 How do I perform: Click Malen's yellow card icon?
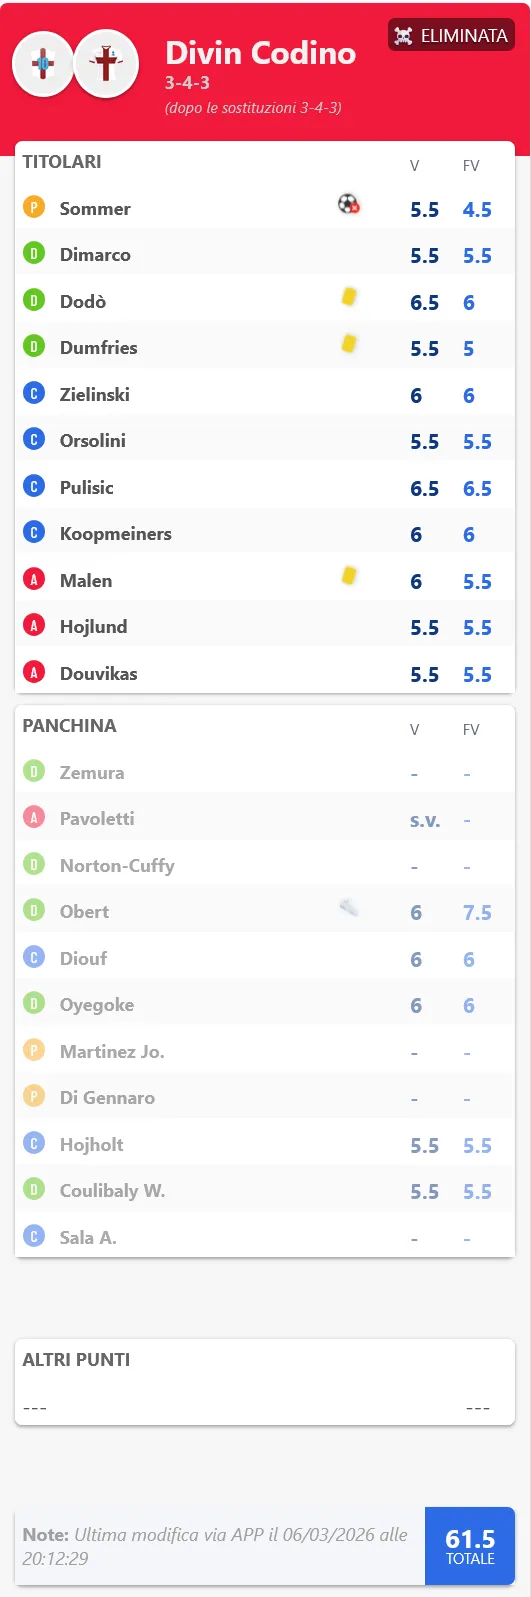tap(349, 576)
